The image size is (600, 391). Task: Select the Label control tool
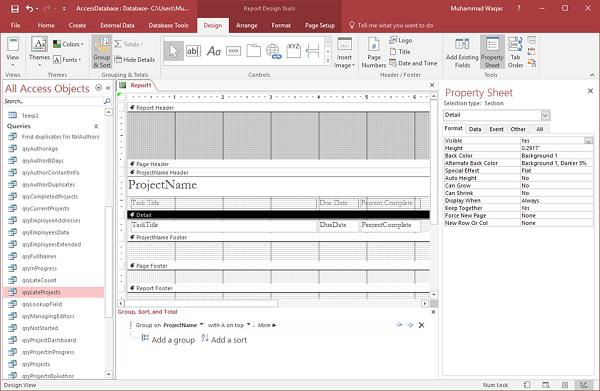[214, 51]
